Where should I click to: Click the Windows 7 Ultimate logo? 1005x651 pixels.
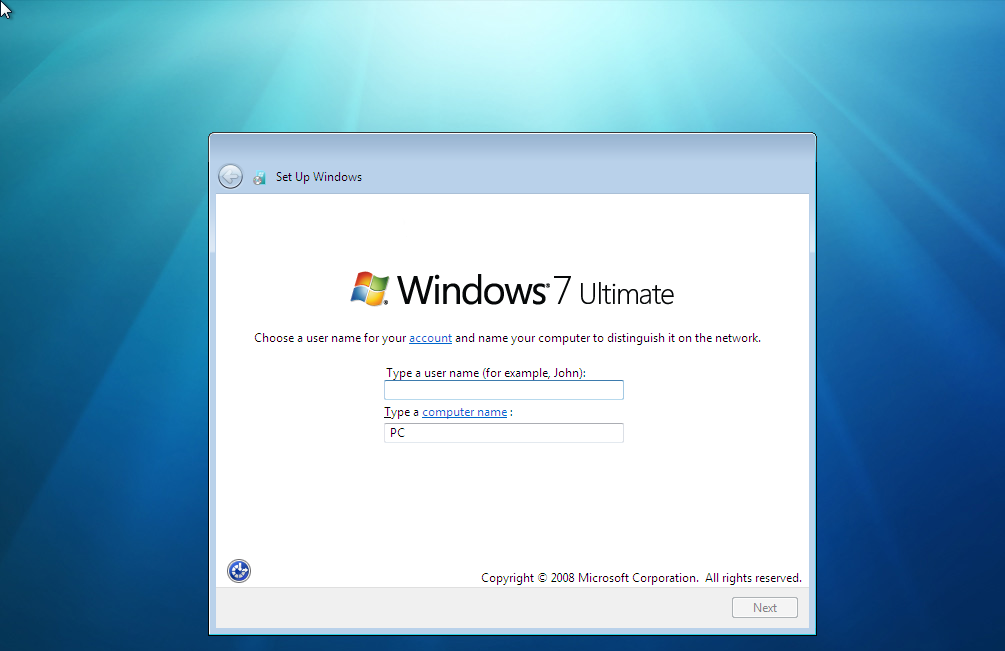pos(512,290)
